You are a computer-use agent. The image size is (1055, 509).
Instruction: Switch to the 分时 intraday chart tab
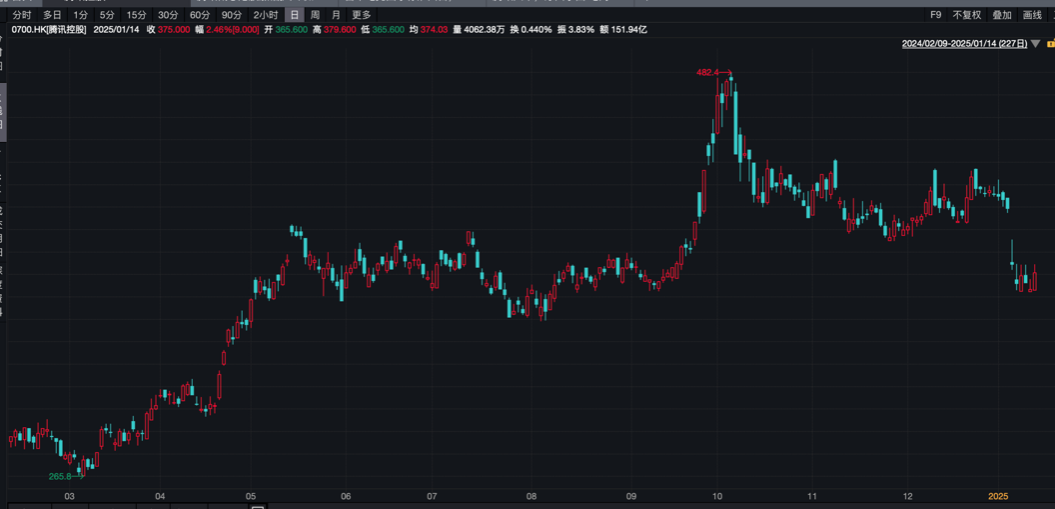22,15
